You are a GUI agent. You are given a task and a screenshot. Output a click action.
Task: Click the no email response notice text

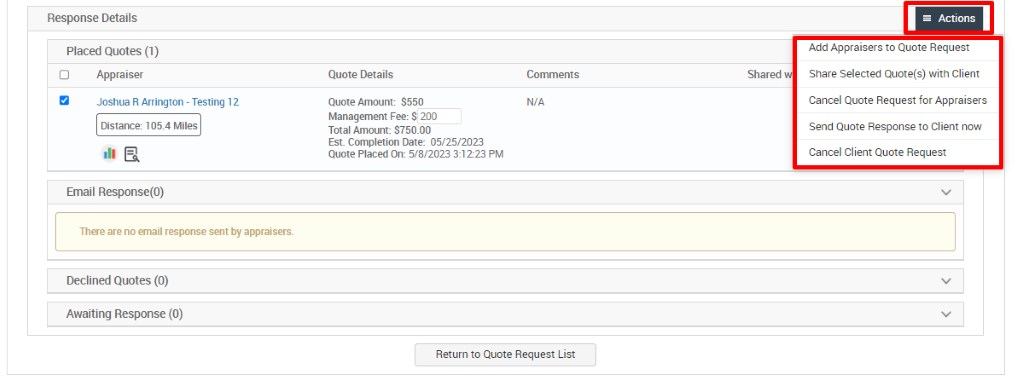pos(186,232)
